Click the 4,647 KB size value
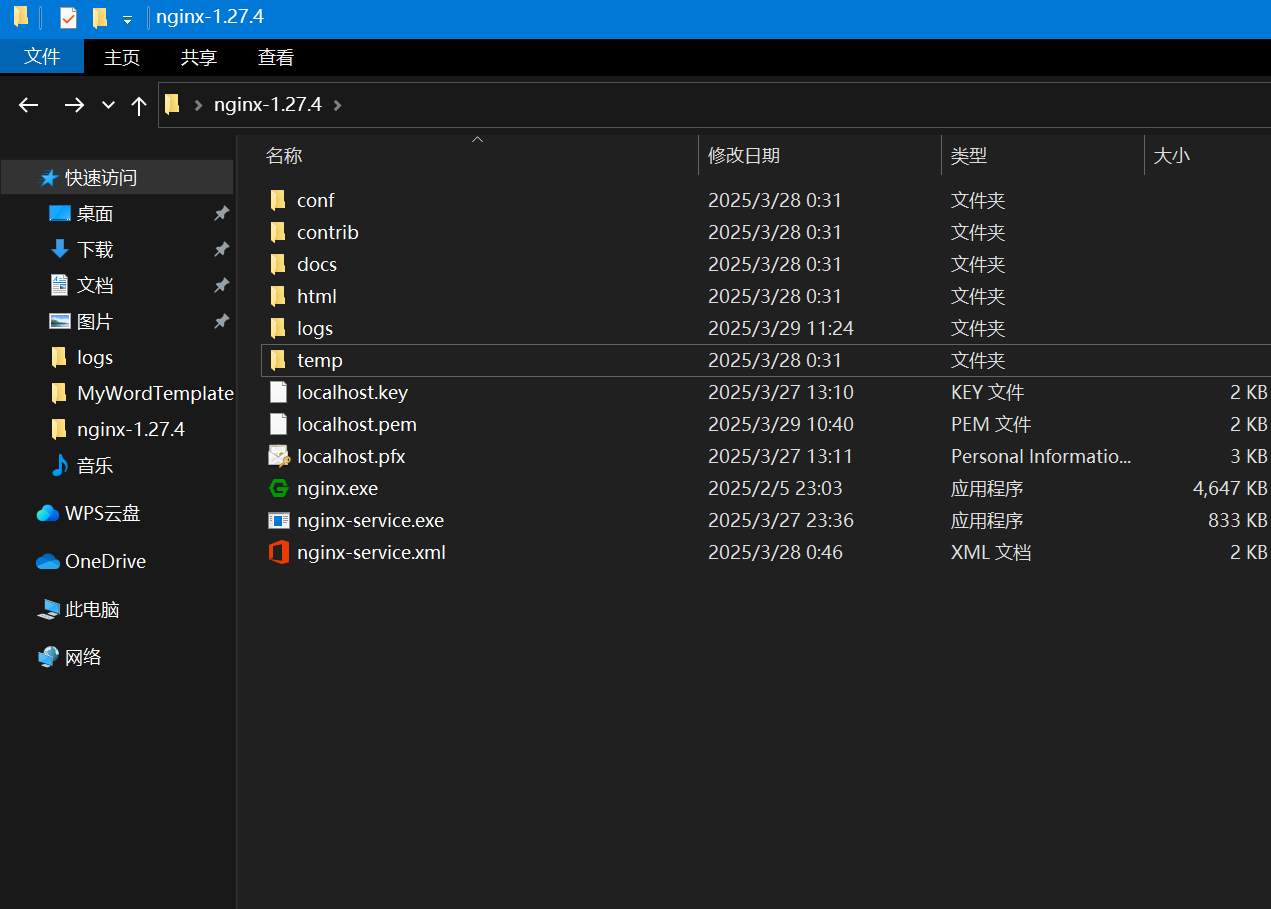Viewport: 1271px width, 909px height. [1230, 488]
